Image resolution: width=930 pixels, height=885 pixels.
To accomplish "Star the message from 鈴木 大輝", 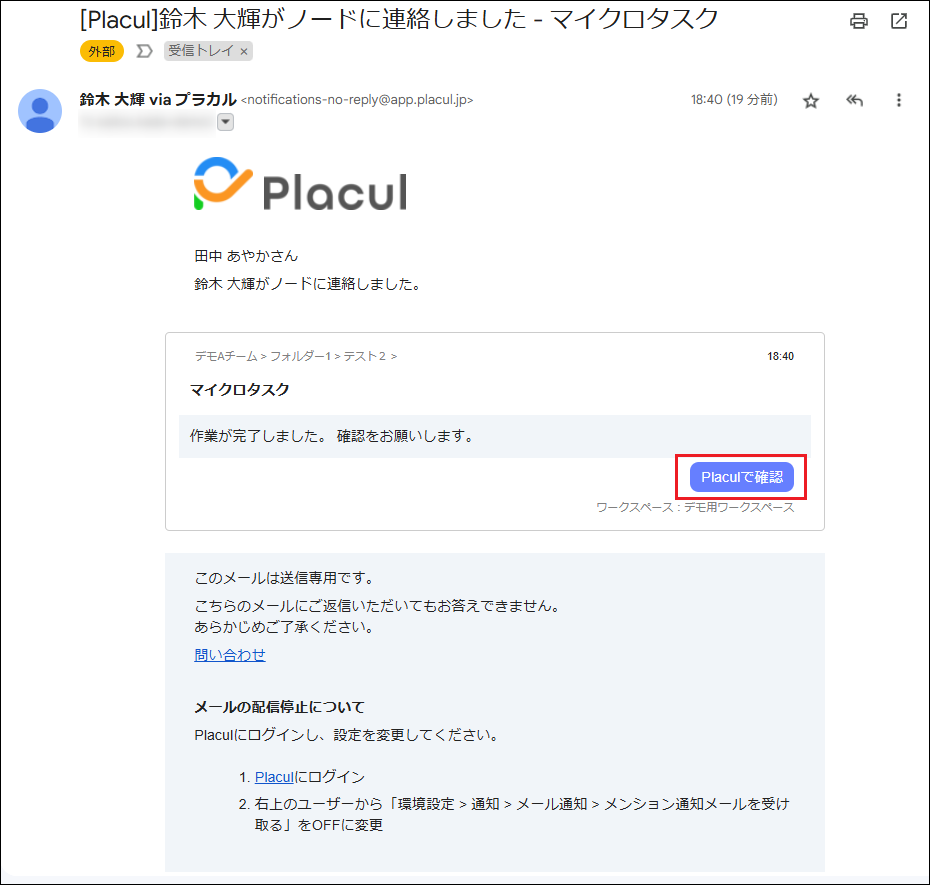I will tap(810, 101).
